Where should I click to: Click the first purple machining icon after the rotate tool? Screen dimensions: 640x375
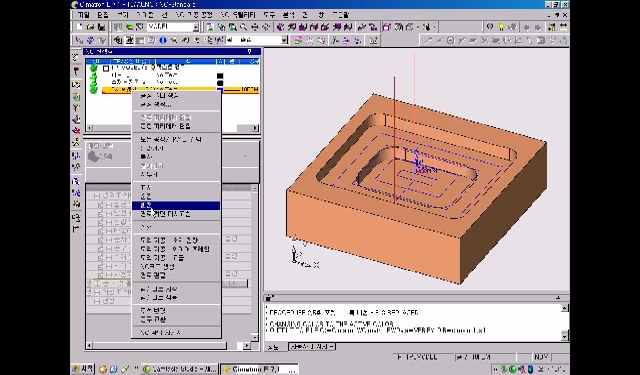[x=280, y=27]
